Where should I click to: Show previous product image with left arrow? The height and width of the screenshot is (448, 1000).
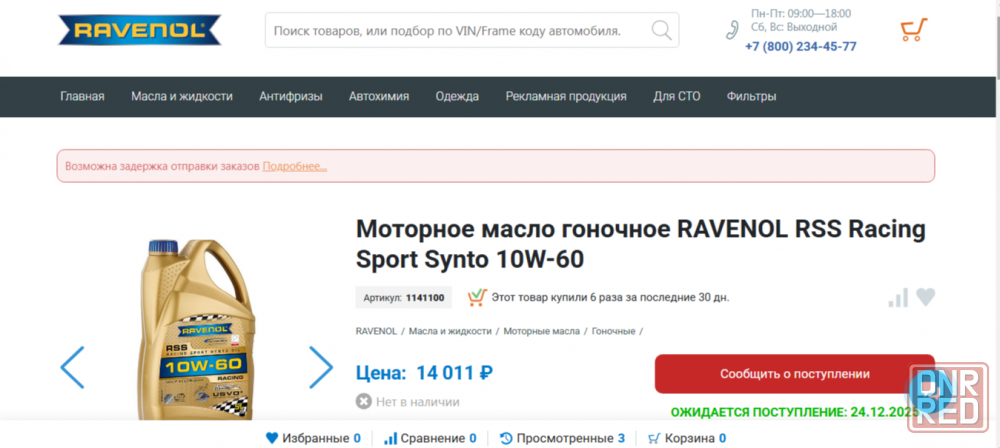[72, 367]
